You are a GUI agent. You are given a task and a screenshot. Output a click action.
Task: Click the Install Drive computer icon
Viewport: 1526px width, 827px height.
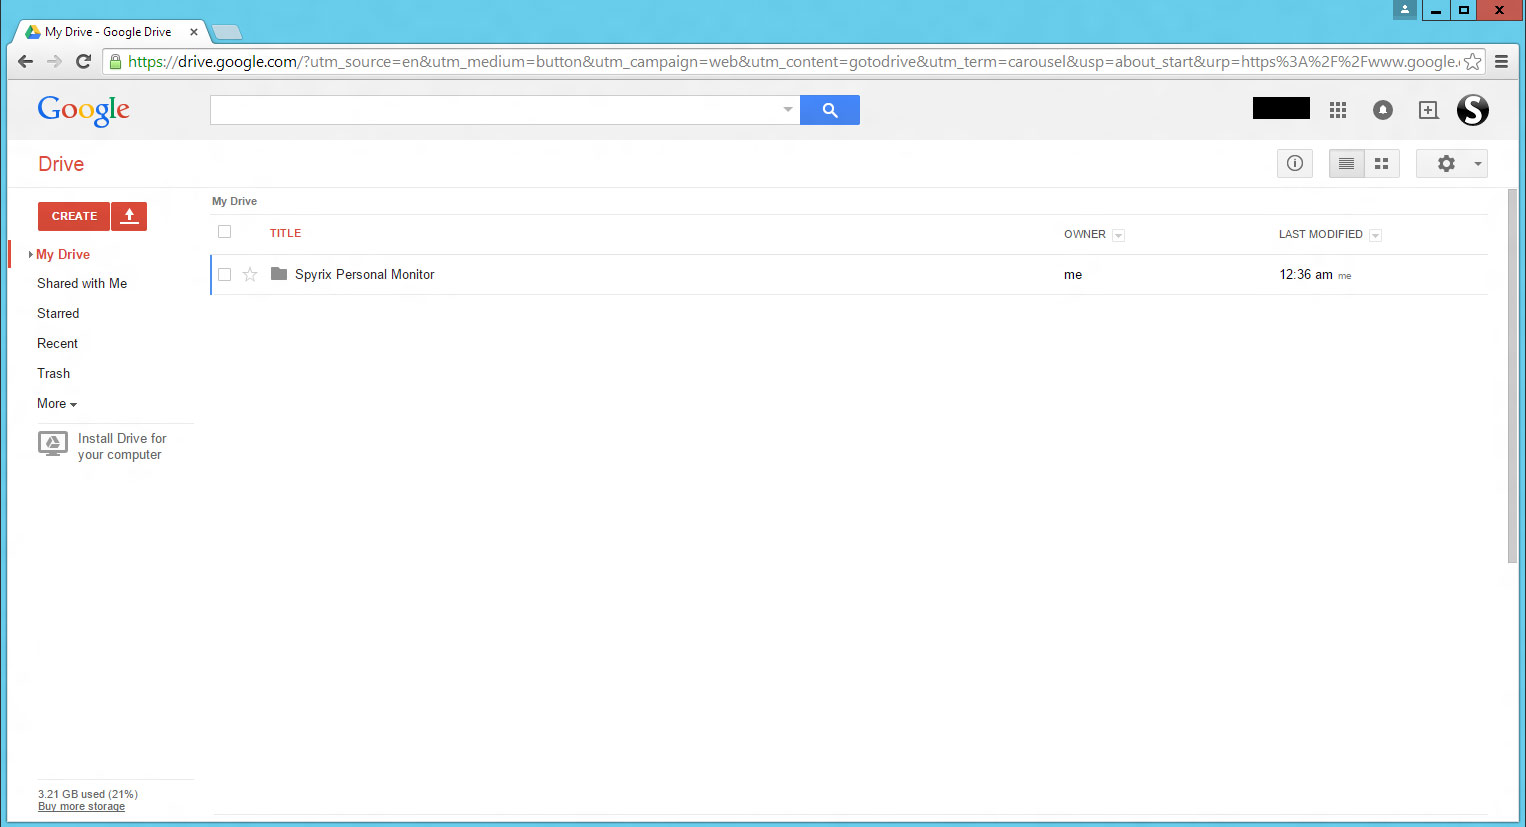pos(53,444)
